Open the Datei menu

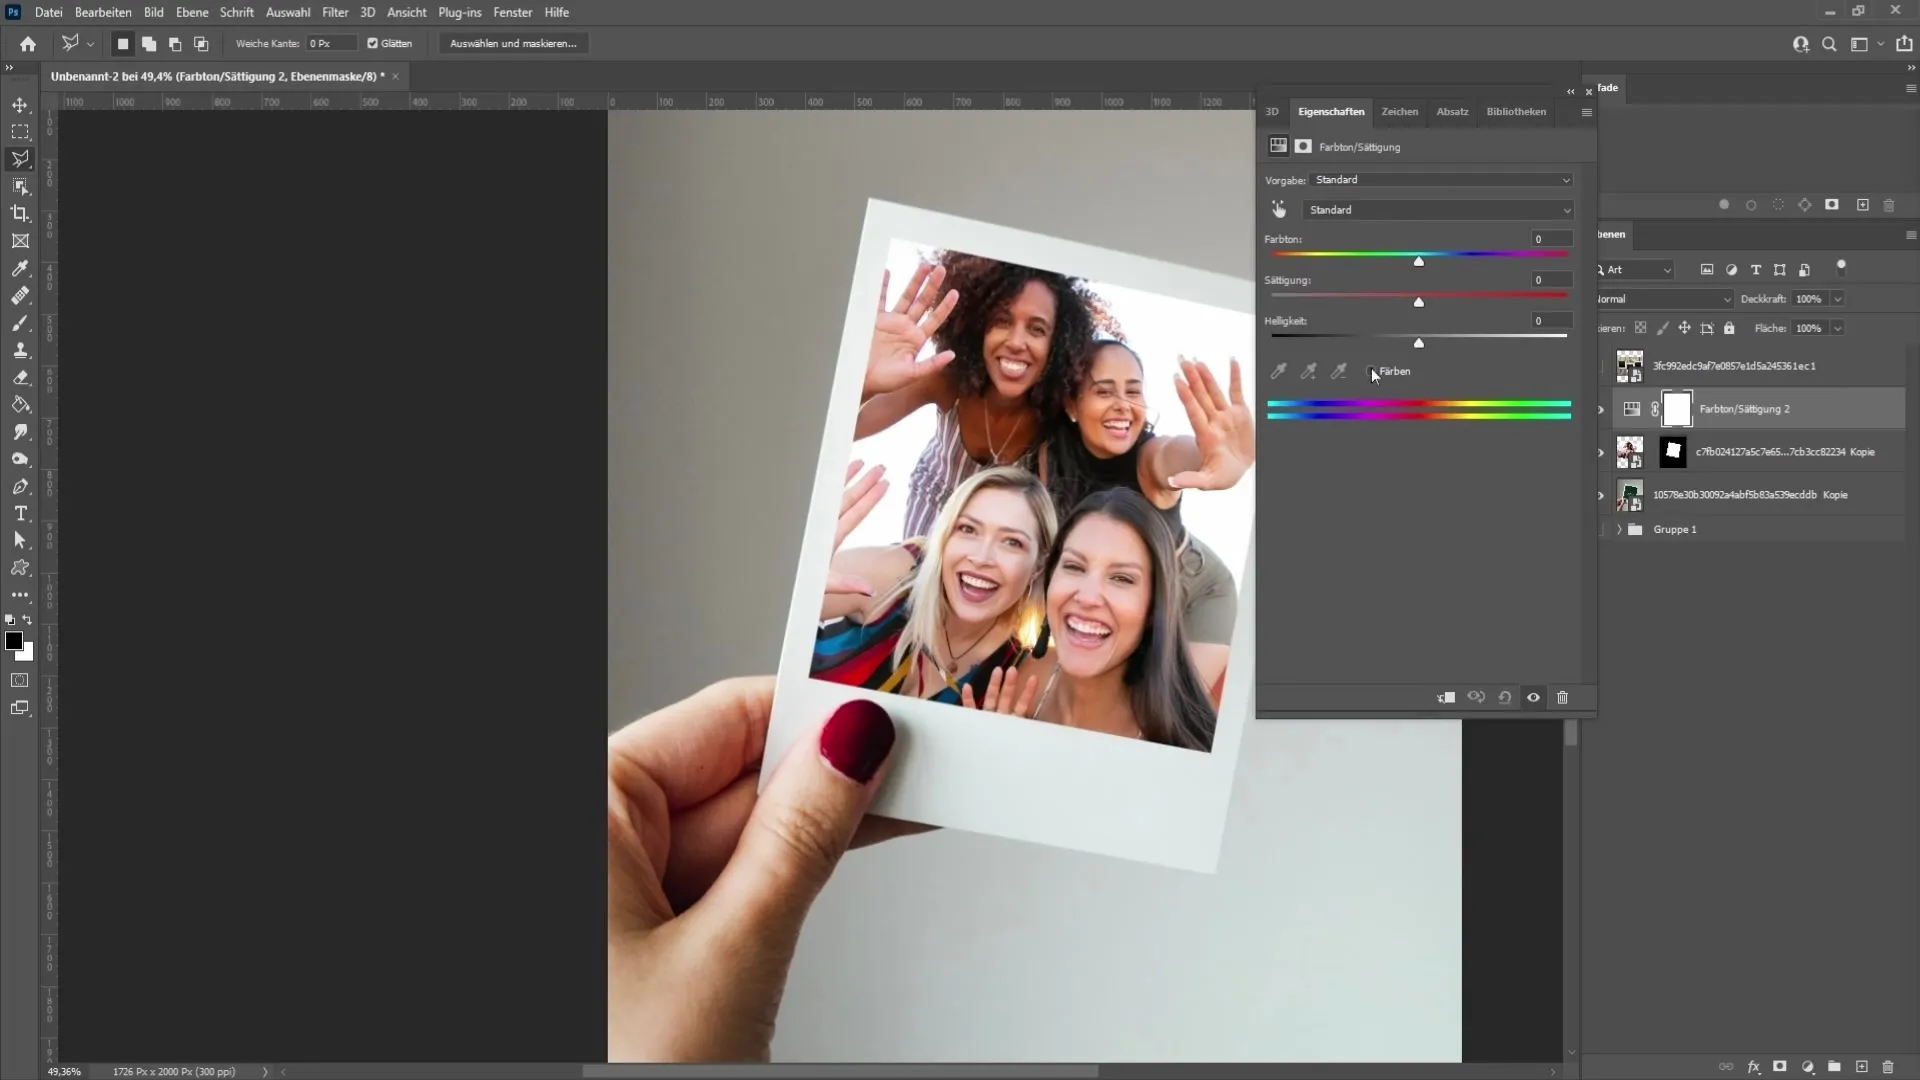pyautogui.click(x=48, y=12)
